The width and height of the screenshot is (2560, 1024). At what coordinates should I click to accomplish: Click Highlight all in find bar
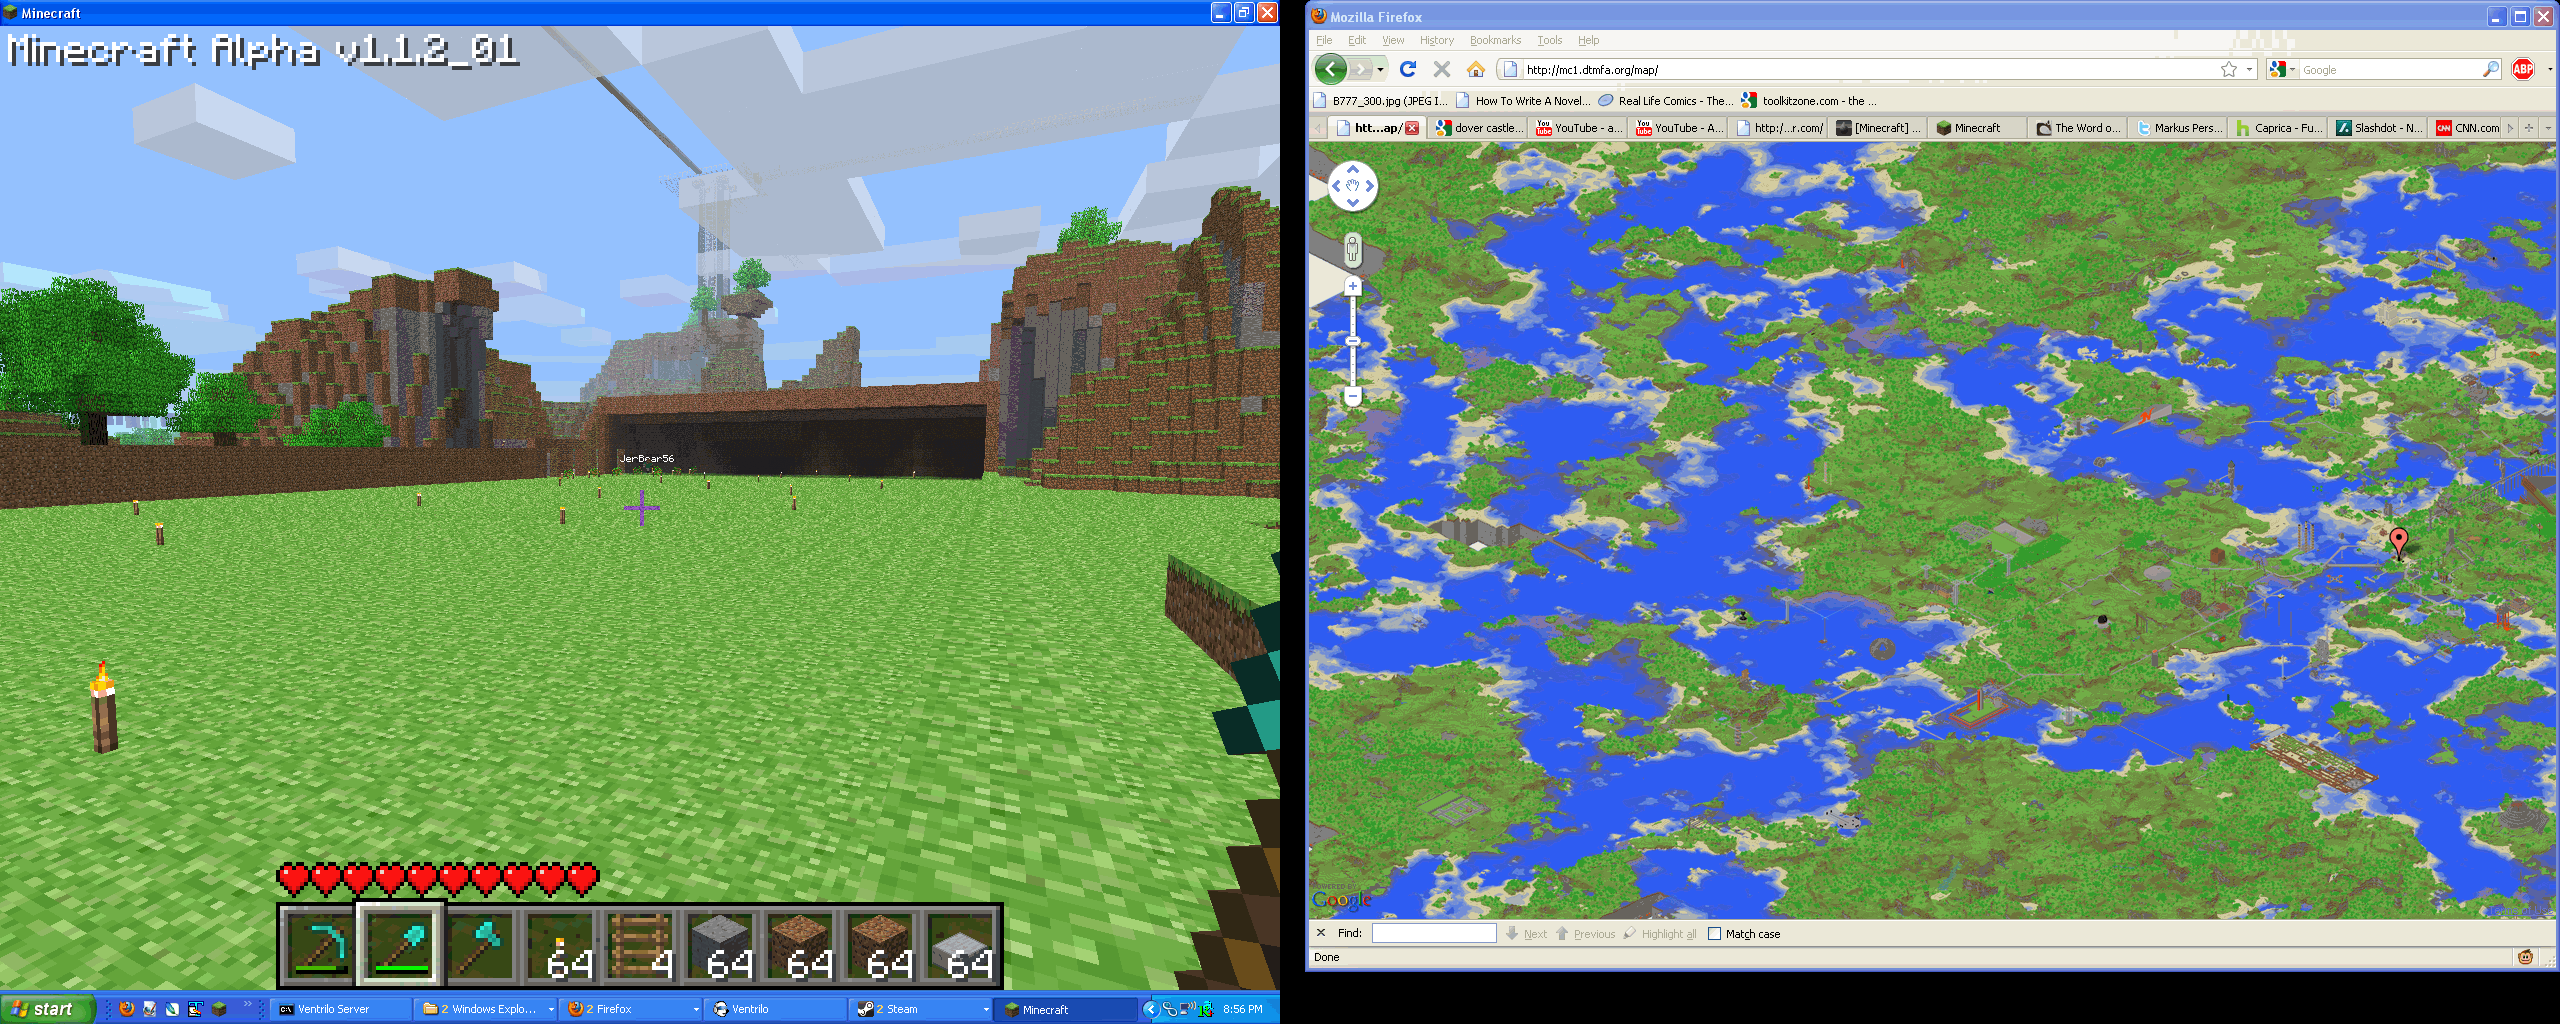tap(1659, 934)
